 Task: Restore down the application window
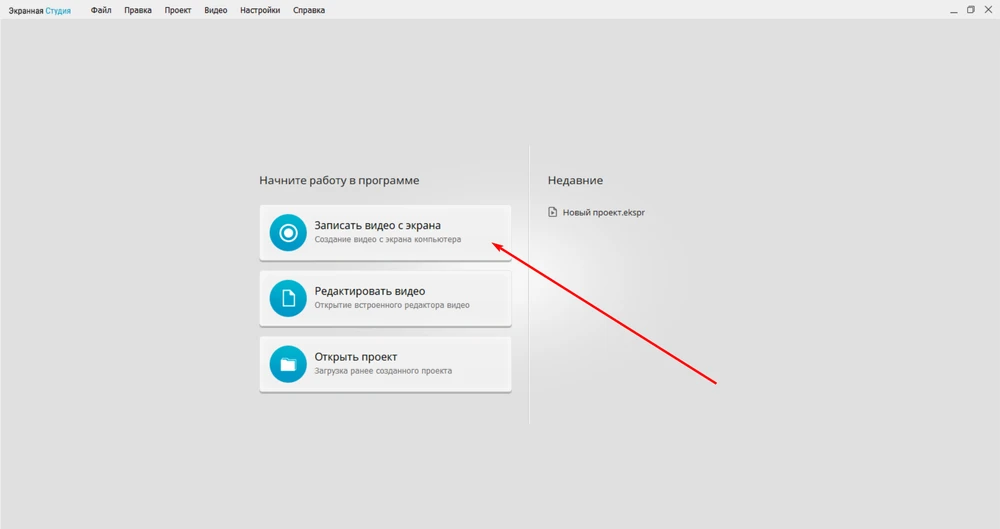[970, 10]
